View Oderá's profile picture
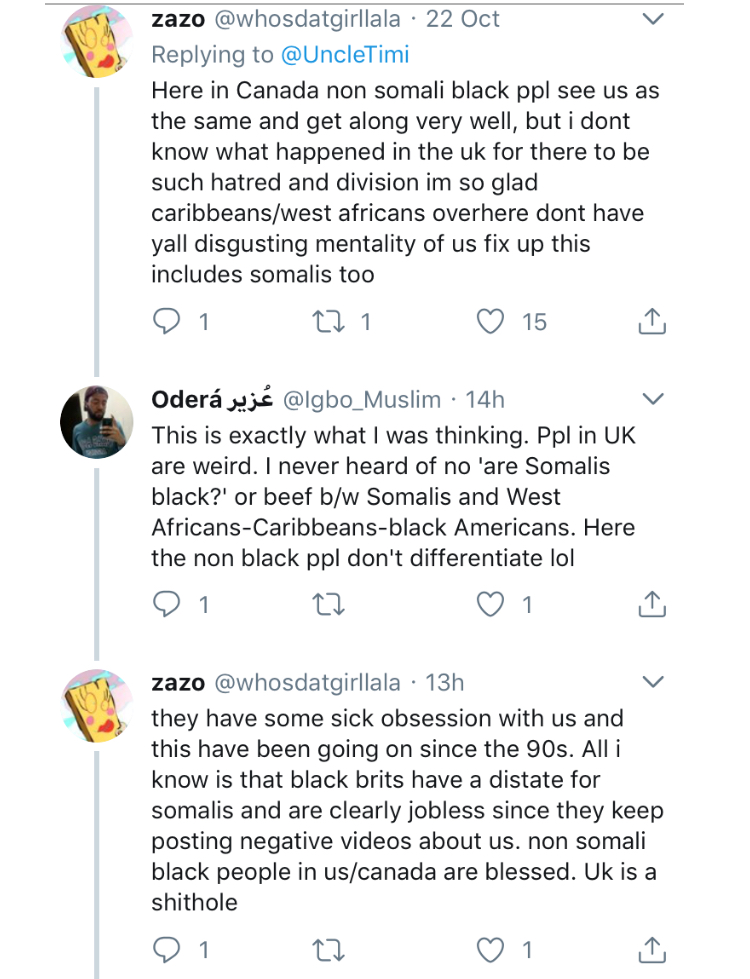 pyautogui.click(x=97, y=420)
